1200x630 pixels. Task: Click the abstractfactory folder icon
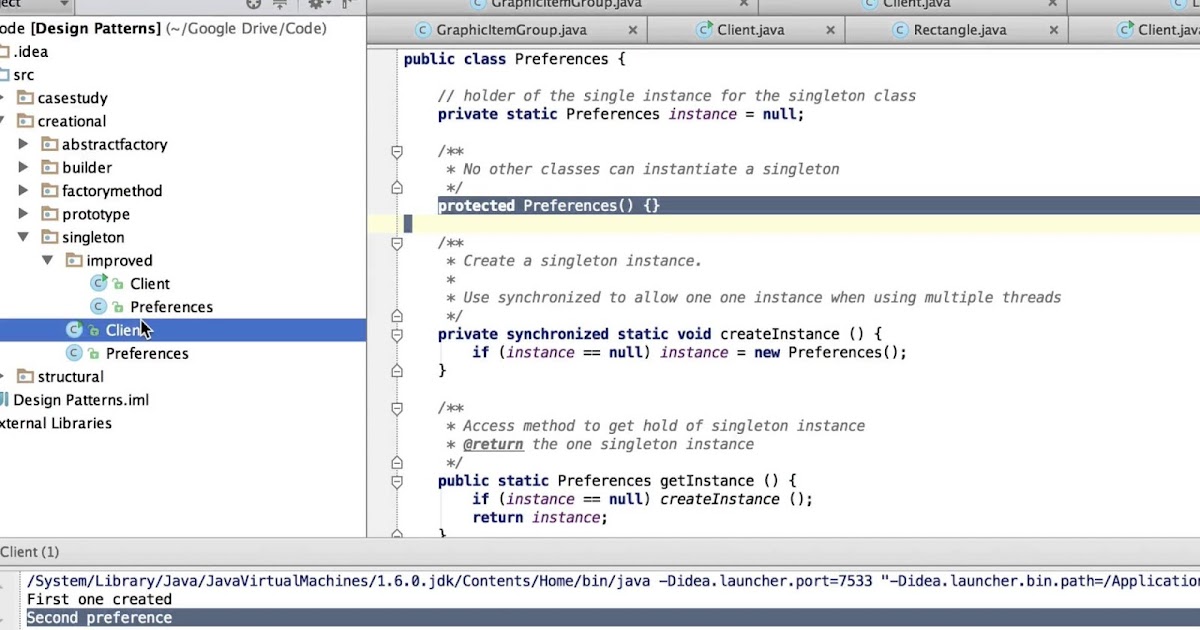(x=50, y=144)
